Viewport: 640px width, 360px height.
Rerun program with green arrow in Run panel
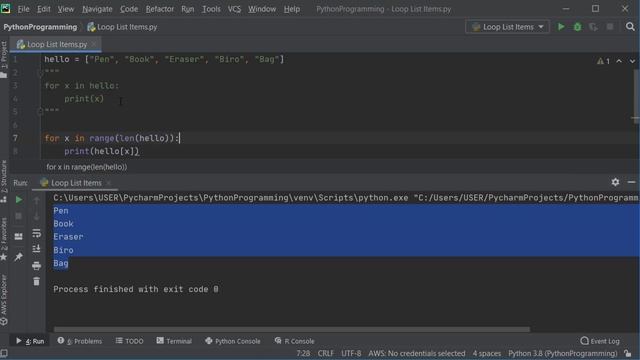tap(19, 200)
